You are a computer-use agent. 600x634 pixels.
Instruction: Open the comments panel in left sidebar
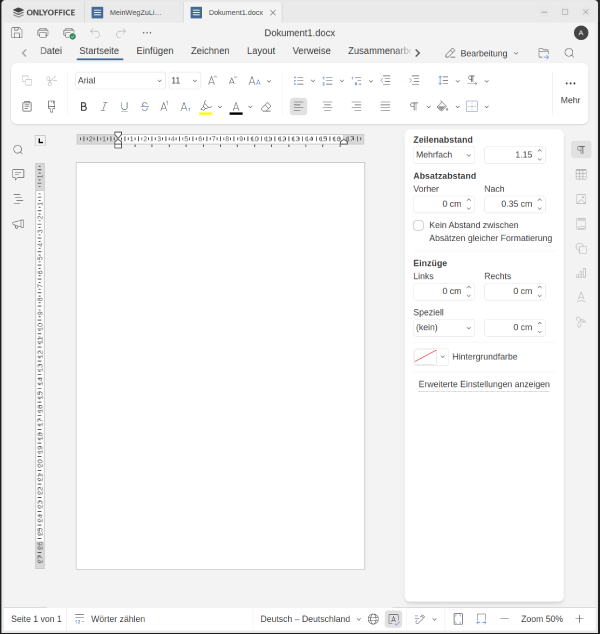(18, 174)
